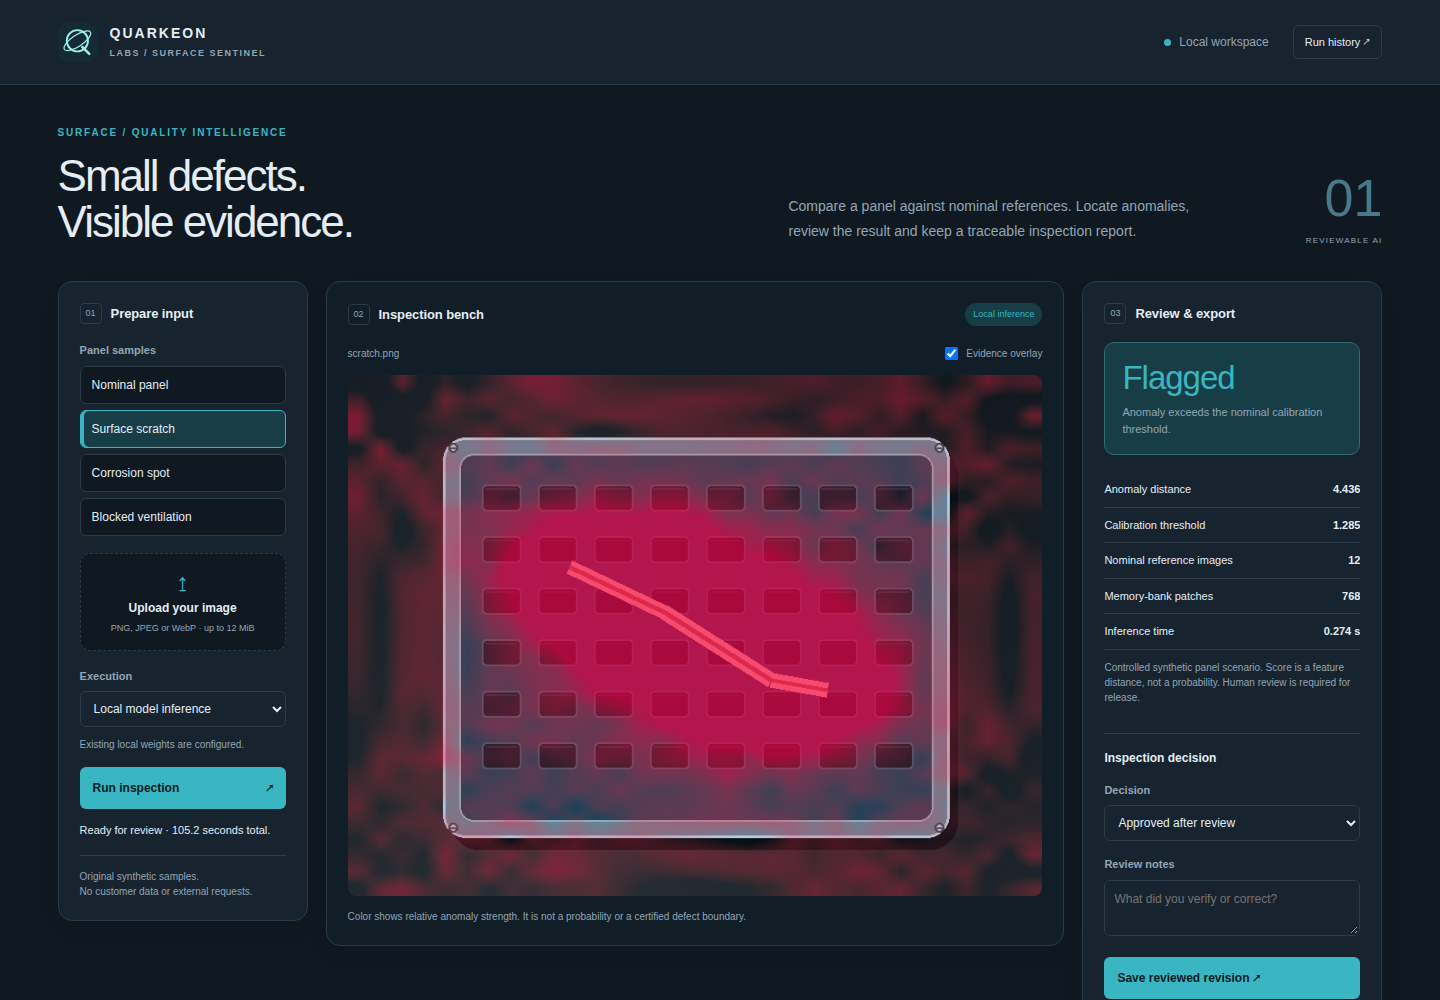Click the Calibration threshold value 1.285

point(1346,525)
